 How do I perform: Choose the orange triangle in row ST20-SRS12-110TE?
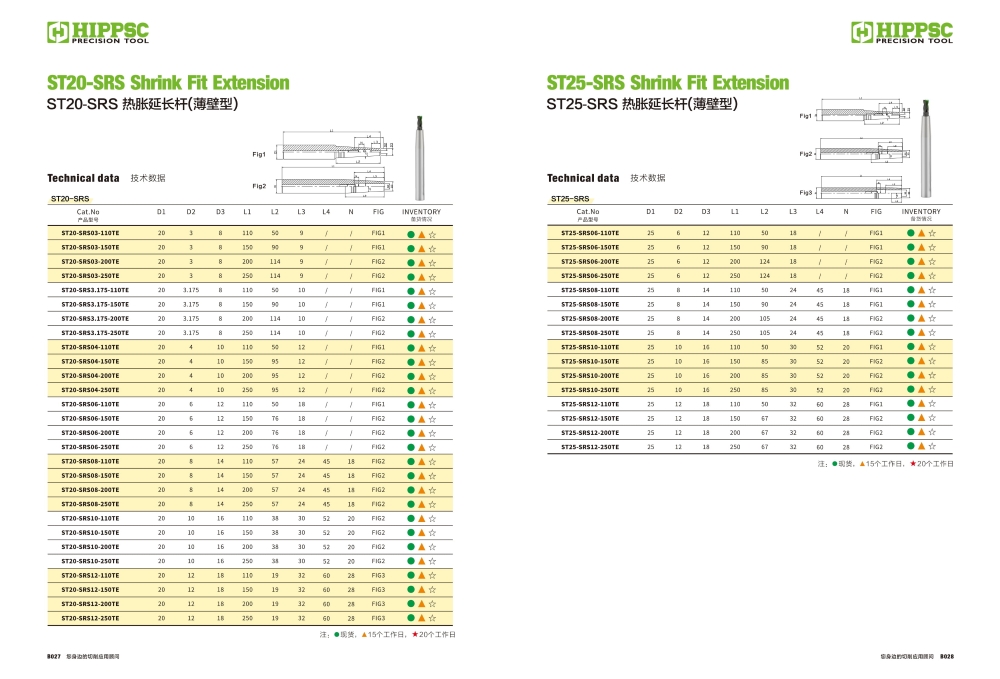point(422,576)
